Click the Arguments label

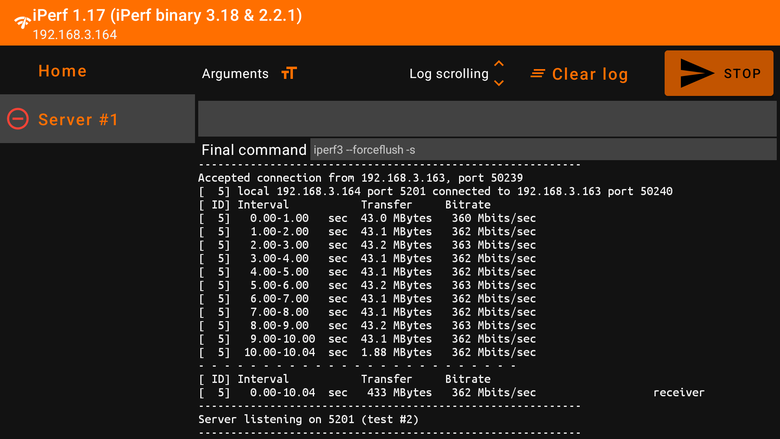[235, 74]
